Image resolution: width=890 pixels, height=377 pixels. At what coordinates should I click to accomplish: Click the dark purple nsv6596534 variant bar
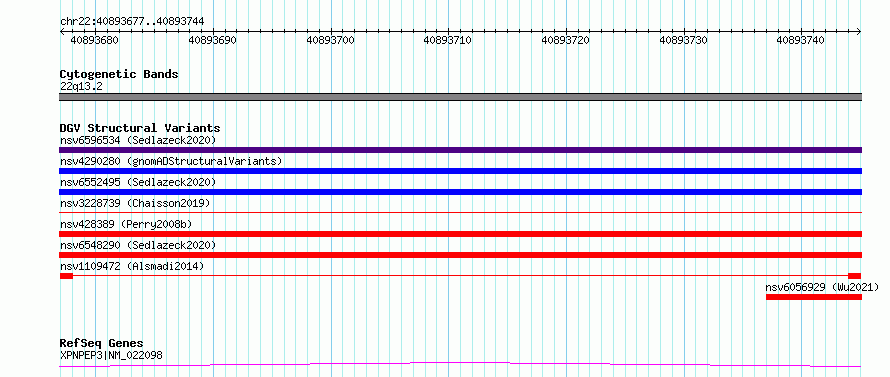point(460,150)
